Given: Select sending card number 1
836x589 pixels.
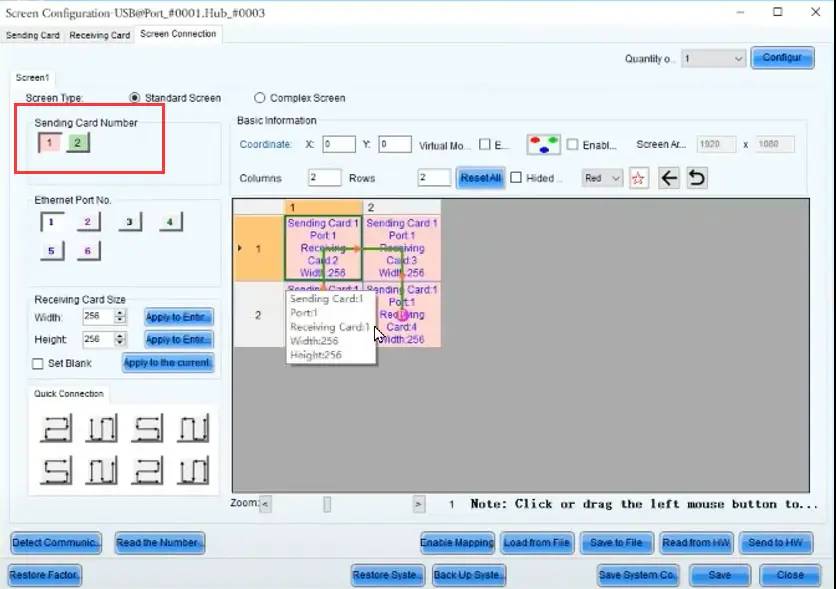Looking at the screenshot, I should 50,143.
